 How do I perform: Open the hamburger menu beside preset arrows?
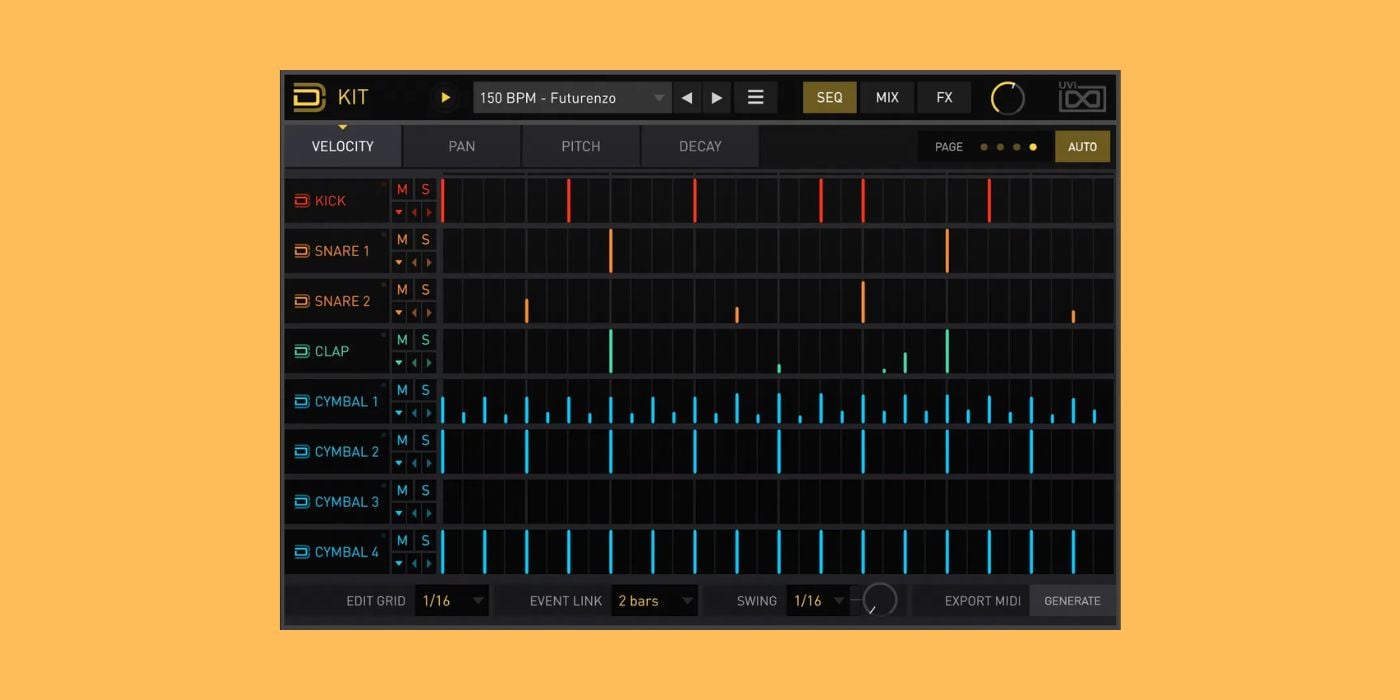coord(756,98)
